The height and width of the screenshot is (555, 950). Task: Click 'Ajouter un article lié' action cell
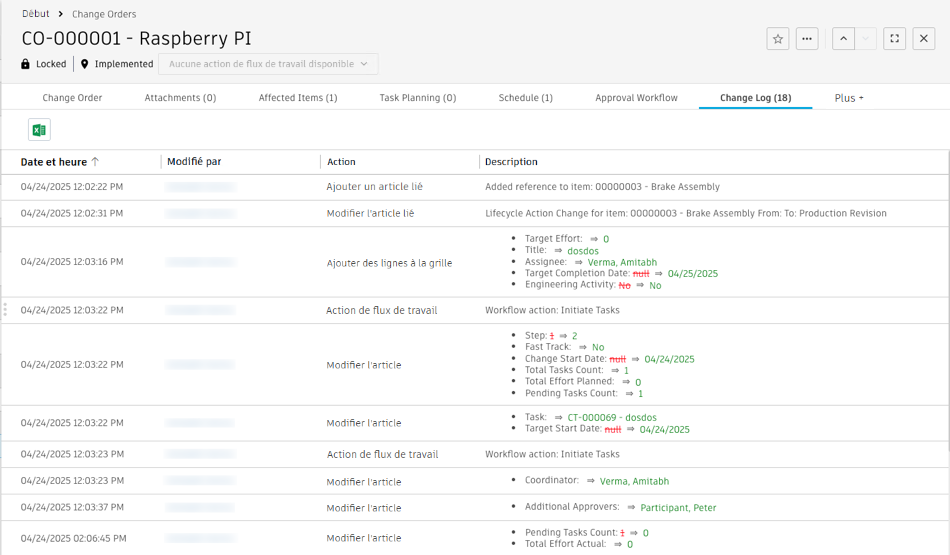pyautogui.click(x=374, y=187)
